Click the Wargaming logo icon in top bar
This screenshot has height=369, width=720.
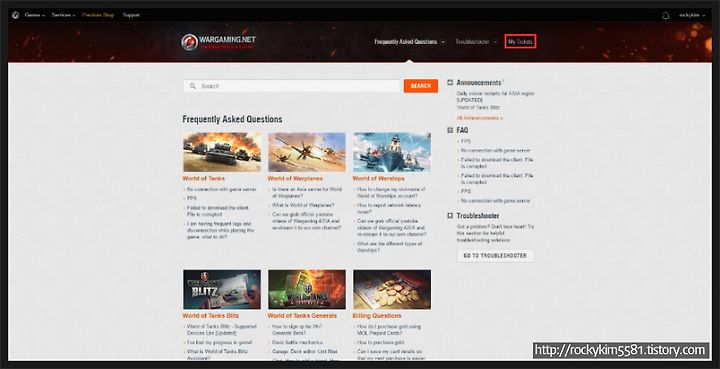[15, 15]
